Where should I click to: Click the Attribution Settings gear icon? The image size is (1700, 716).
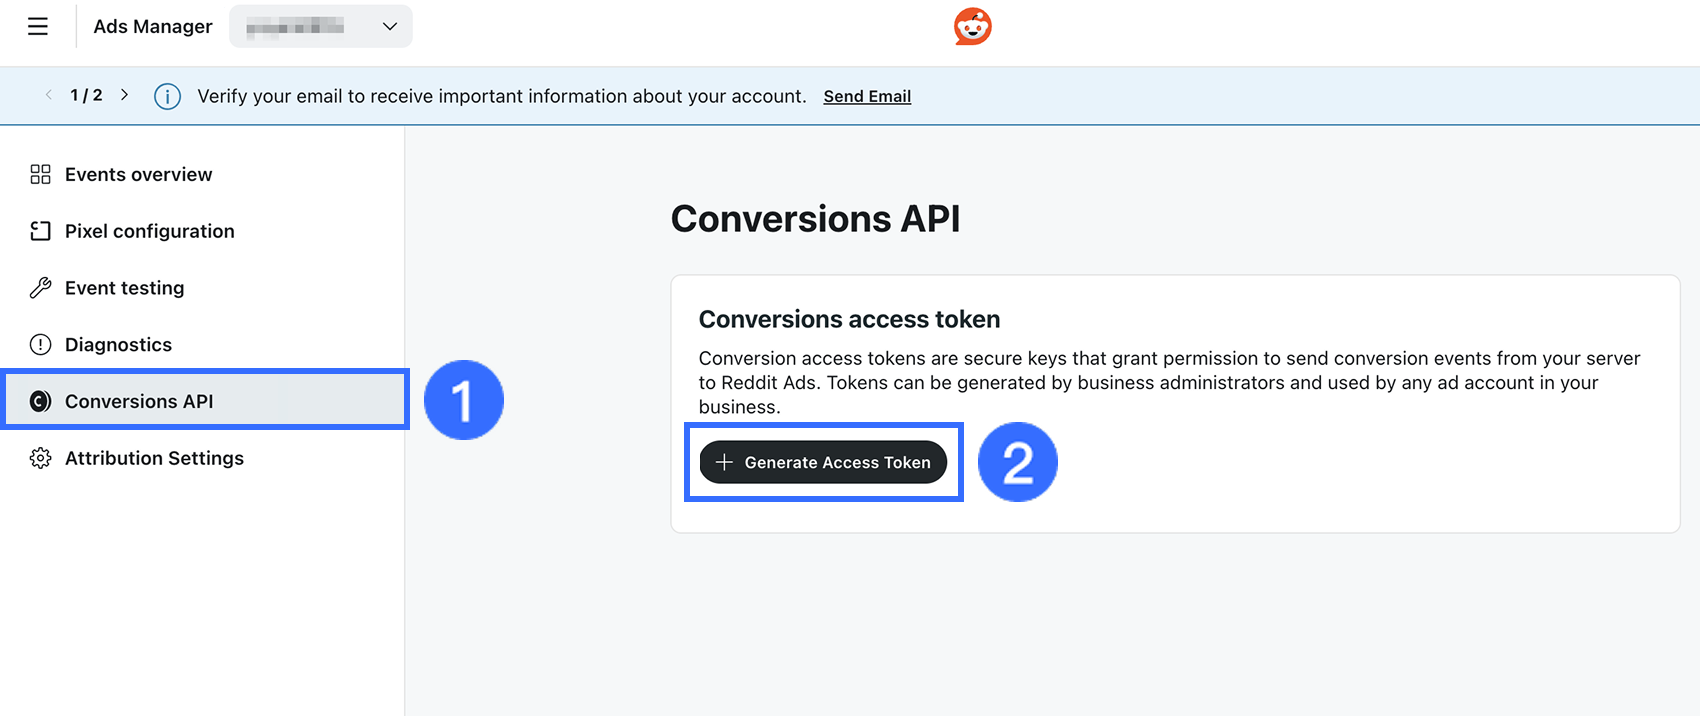(40, 458)
